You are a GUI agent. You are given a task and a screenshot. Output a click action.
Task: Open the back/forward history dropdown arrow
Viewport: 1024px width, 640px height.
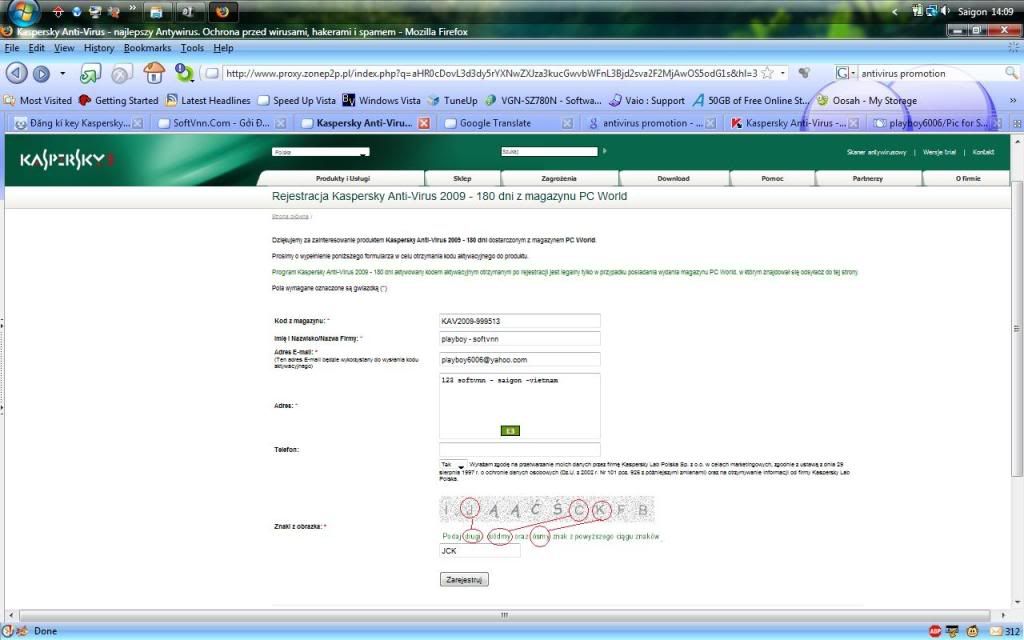pyautogui.click(x=63, y=73)
